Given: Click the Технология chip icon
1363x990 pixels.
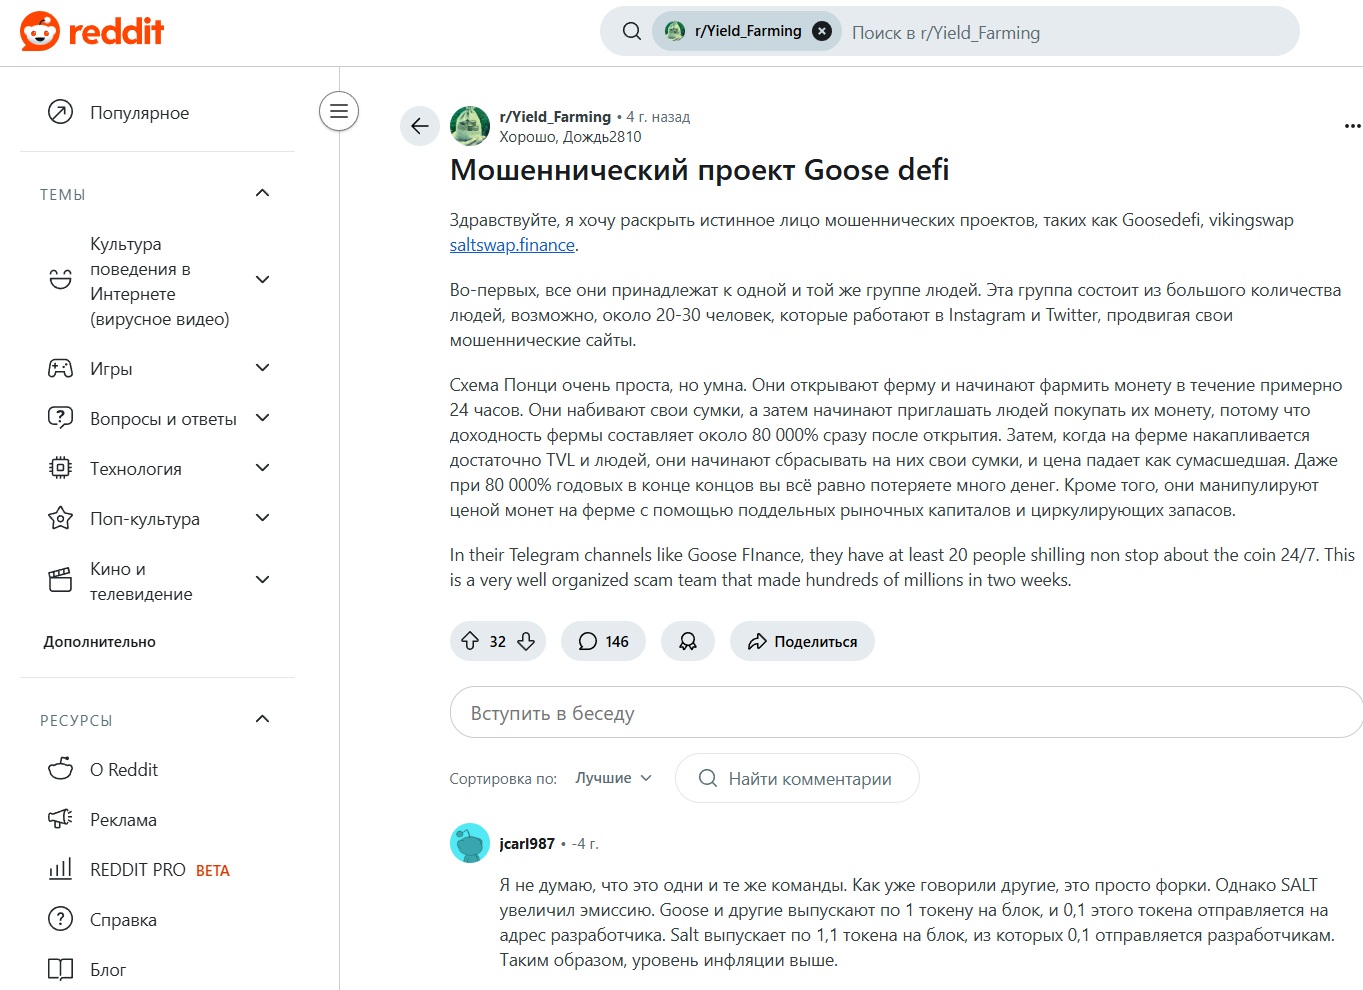Looking at the screenshot, I should tap(61, 468).
